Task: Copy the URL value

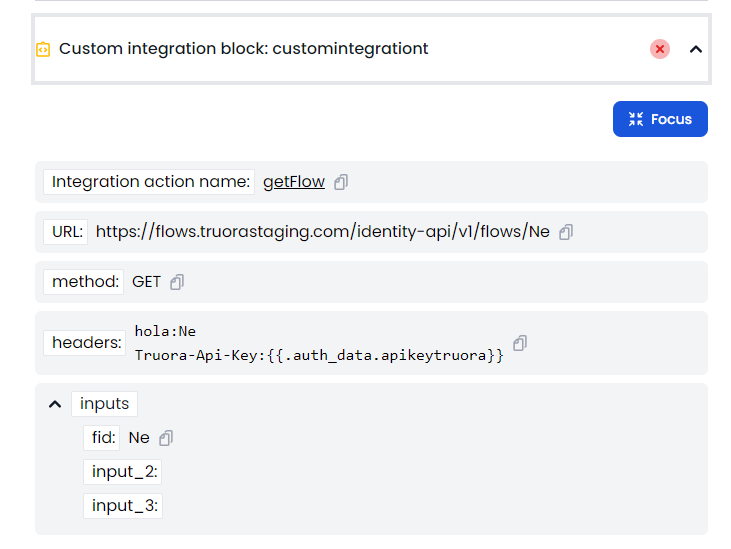Action: click(565, 232)
